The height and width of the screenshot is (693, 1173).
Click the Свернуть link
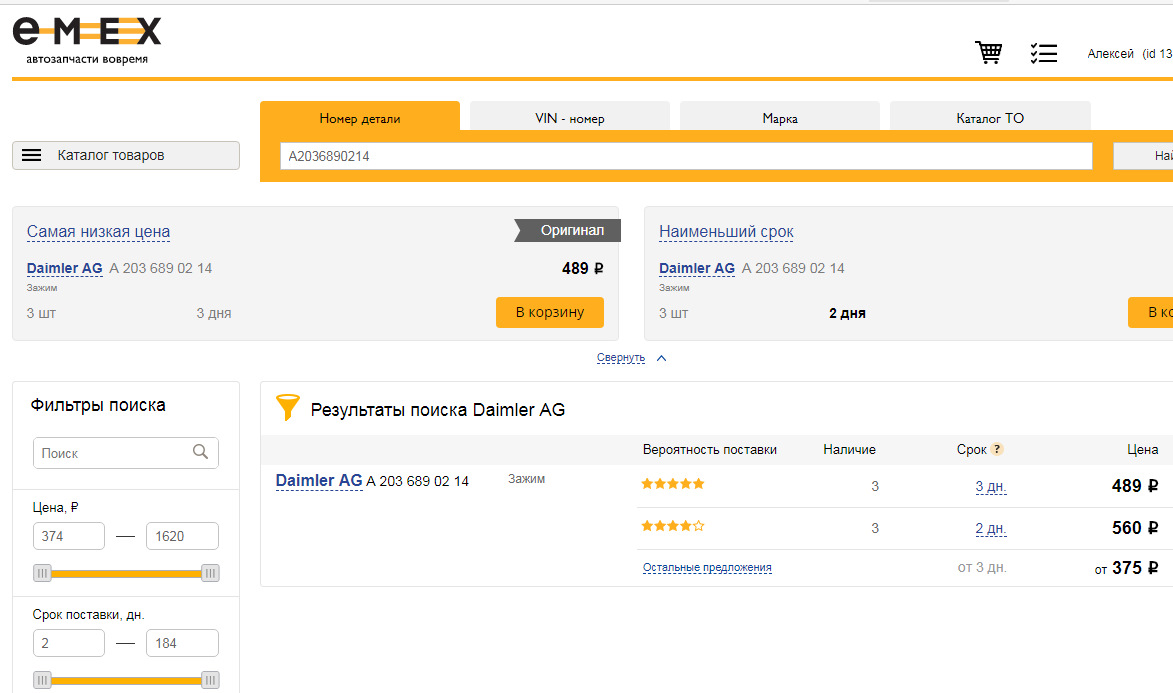pyautogui.click(x=620, y=358)
